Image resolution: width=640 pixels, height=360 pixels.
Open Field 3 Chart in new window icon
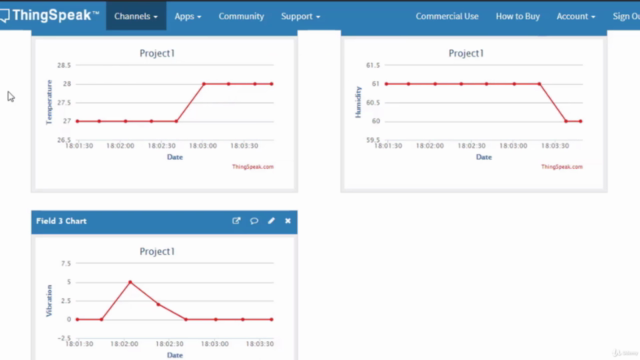[236, 221]
